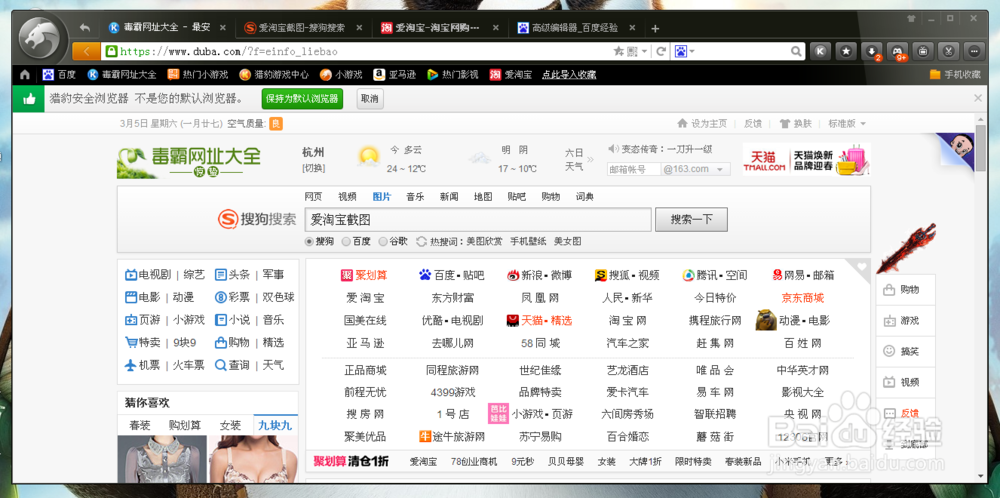This screenshot has width=1000, height=498.
Task: Open the 爱淘宝 link in the site grid
Action: click(x=365, y=298)
